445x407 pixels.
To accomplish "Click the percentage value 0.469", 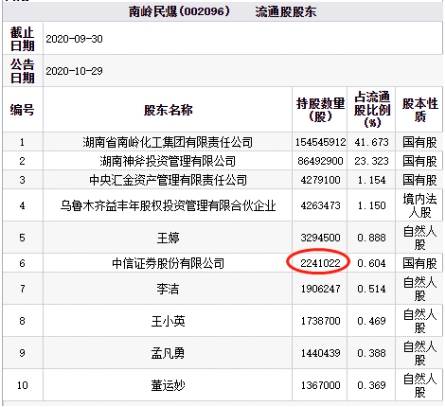I will pyautogui.click(x=372, y=321).
